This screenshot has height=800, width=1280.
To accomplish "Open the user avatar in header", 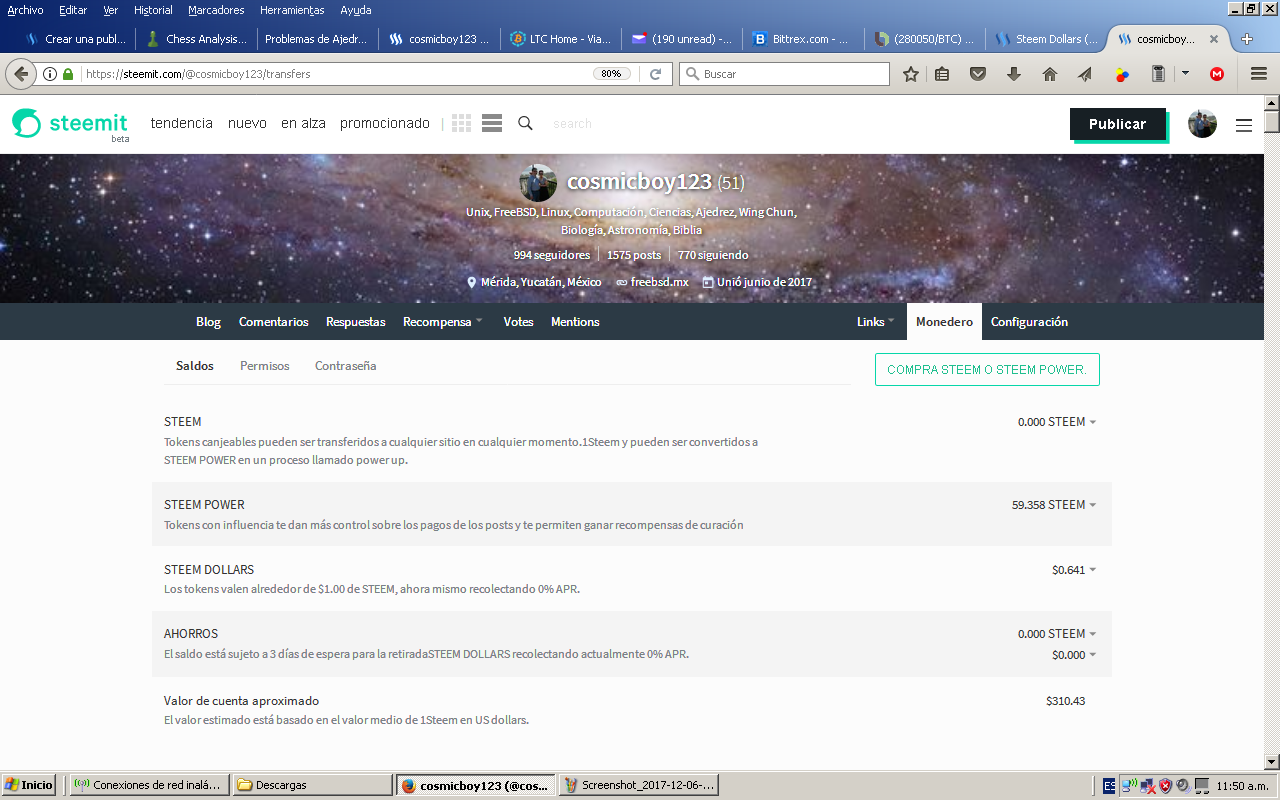I will (x=1202, y=124).
